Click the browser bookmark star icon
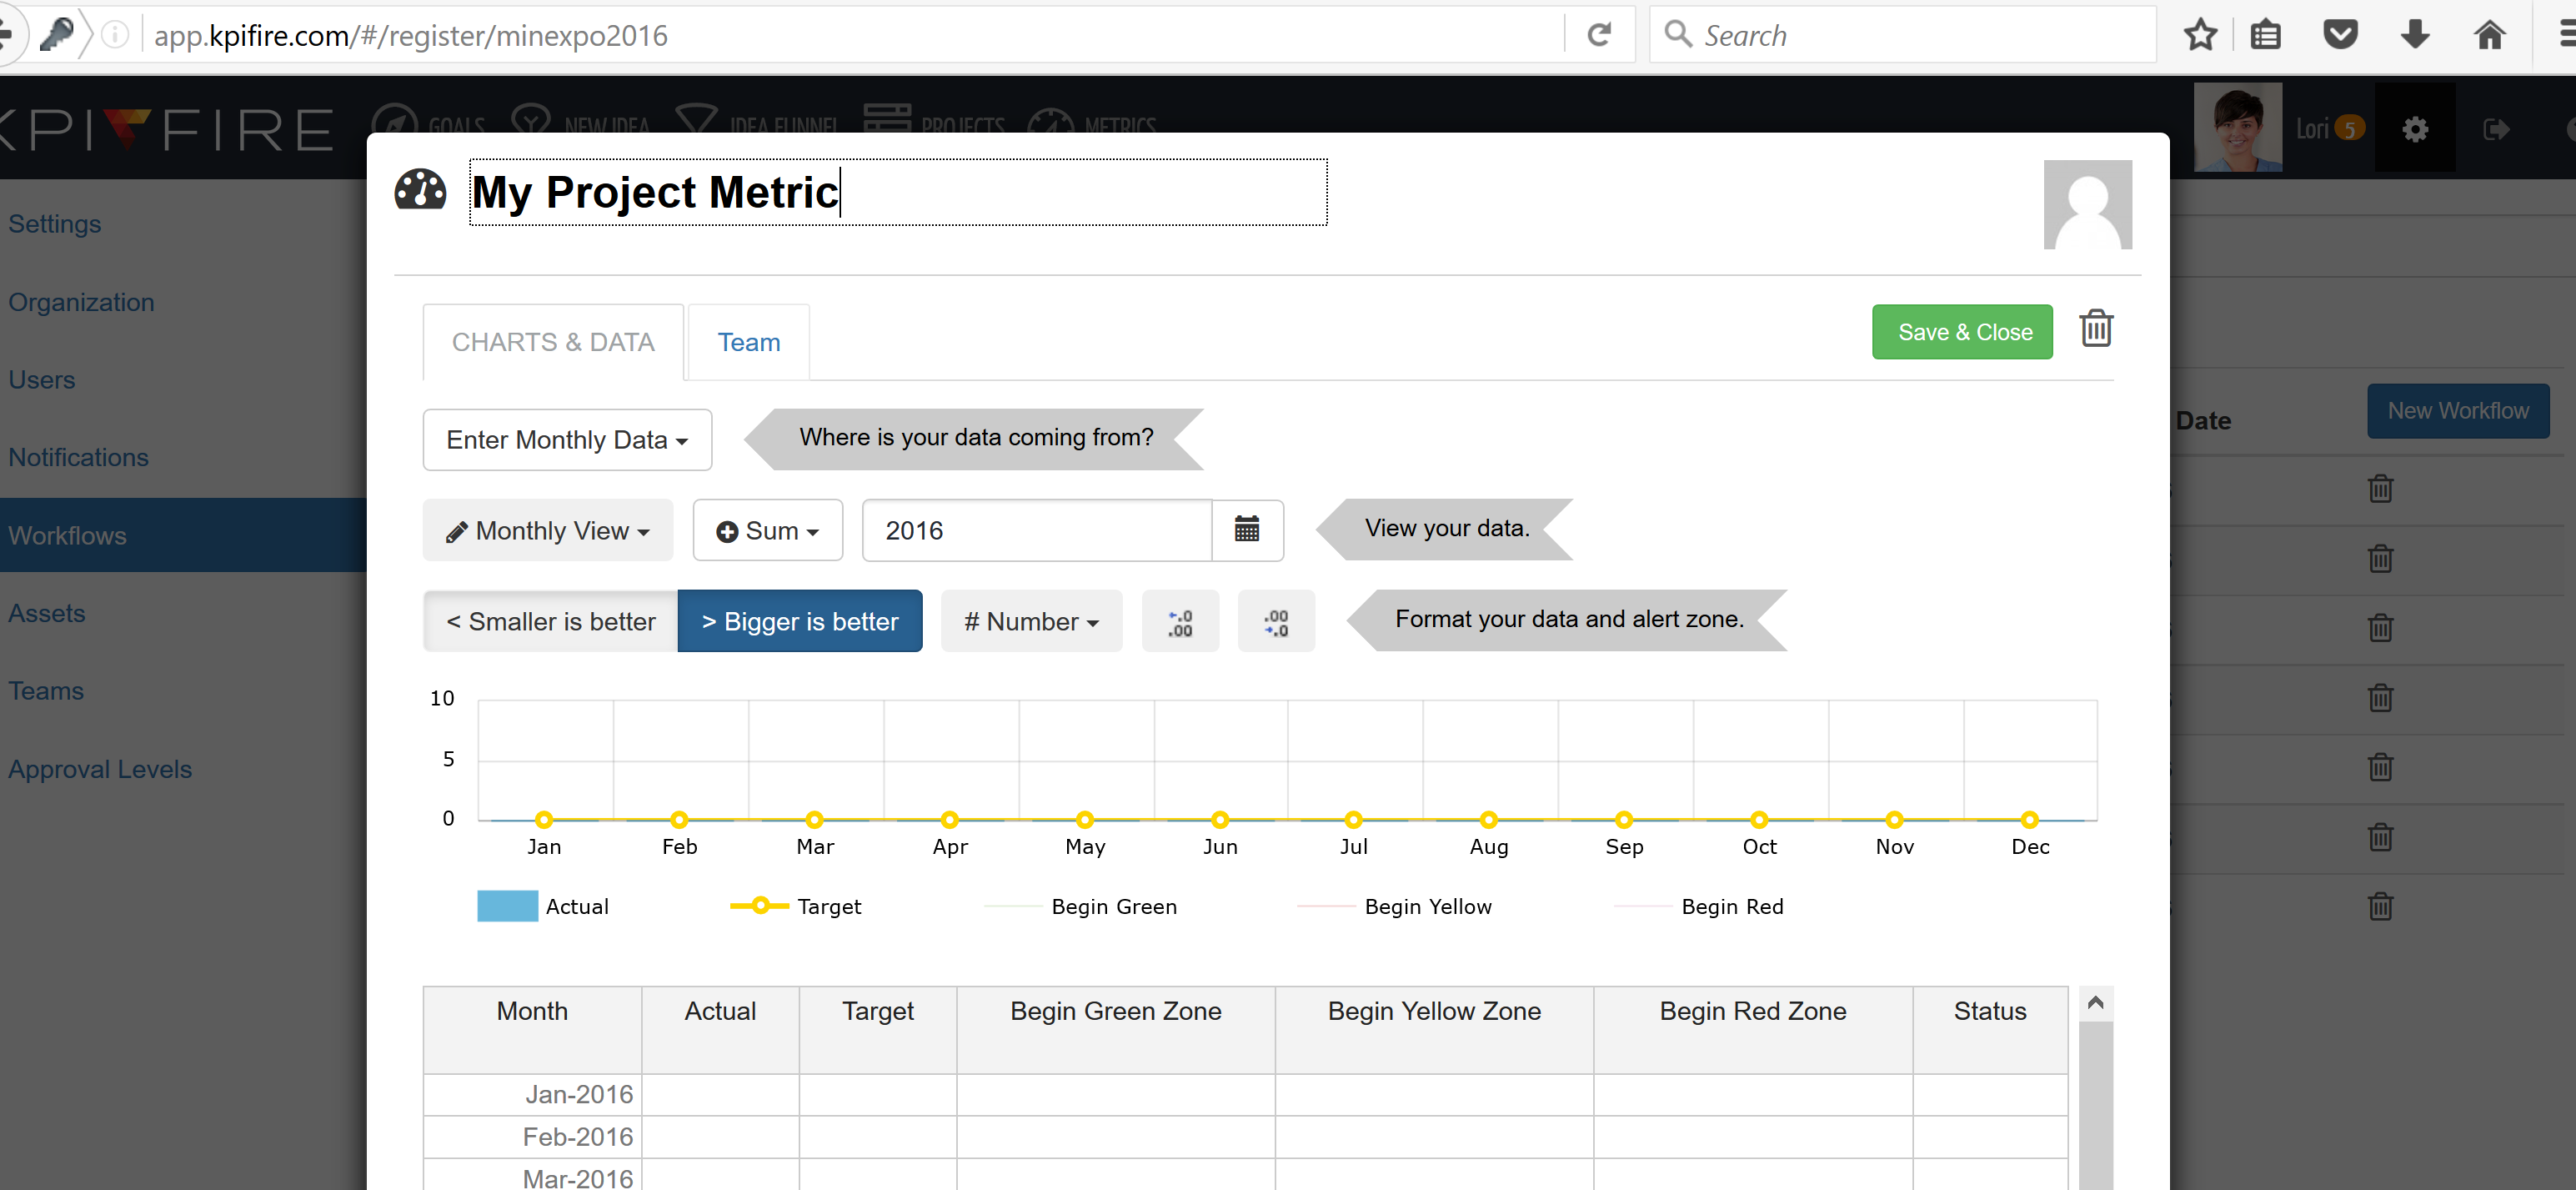The width and height of the screenshot is (2576, 1190). (2200, 35)
